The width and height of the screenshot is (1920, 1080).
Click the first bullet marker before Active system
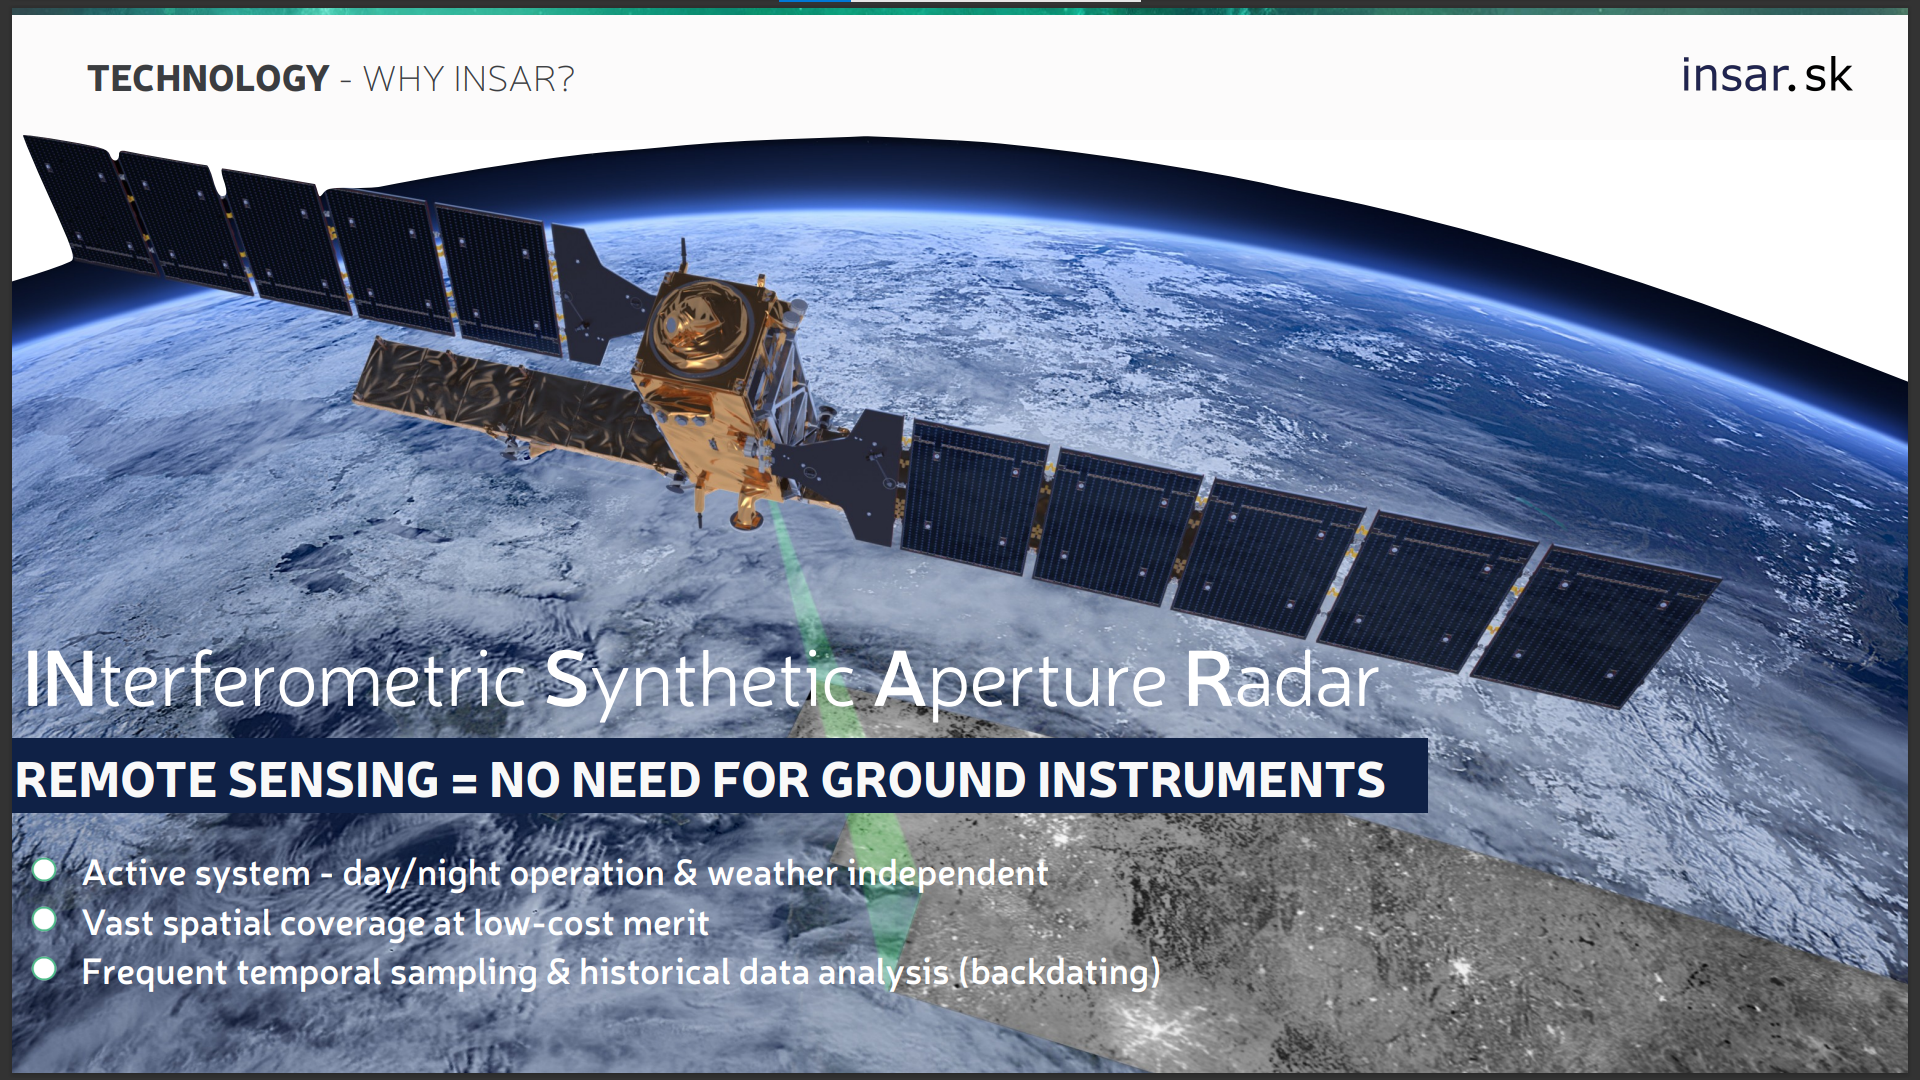(x=44, y=870)
